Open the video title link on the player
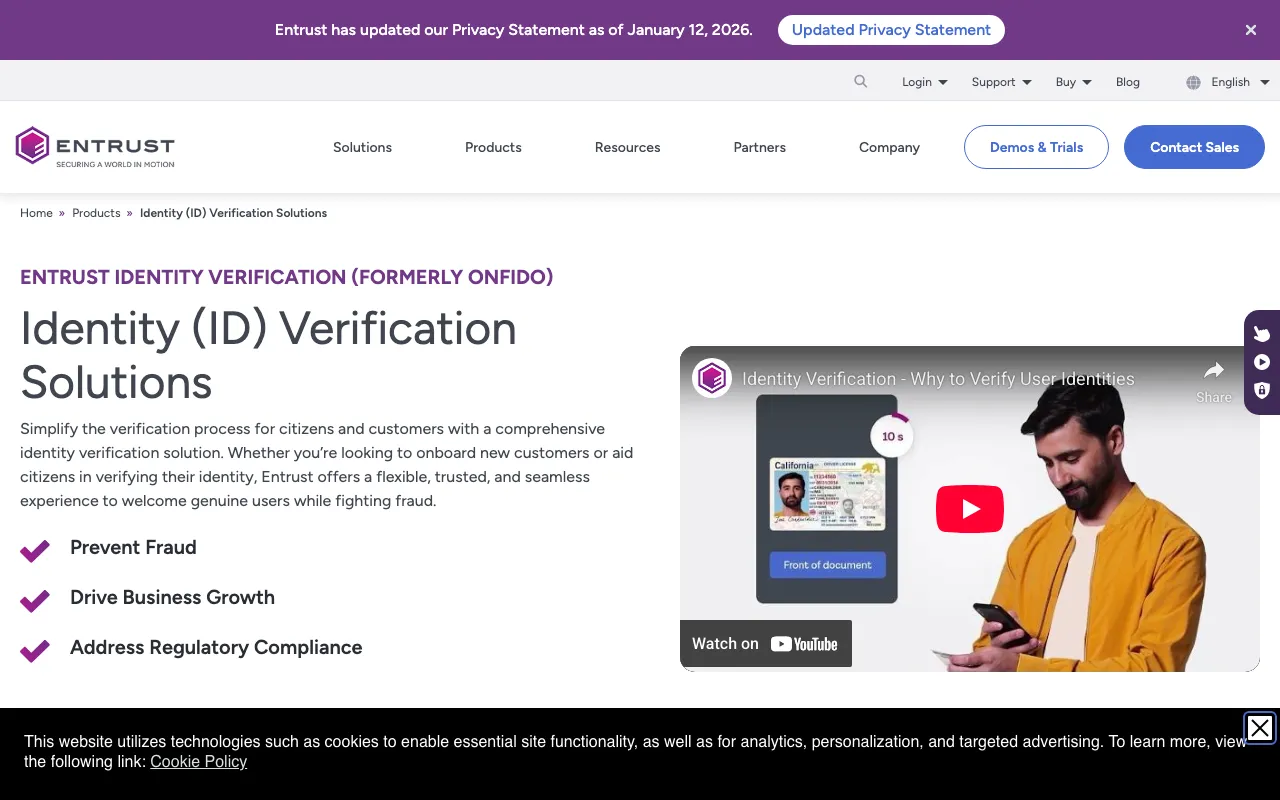The width and height of the screenshot is (1280, 800). tap(938, 379)
